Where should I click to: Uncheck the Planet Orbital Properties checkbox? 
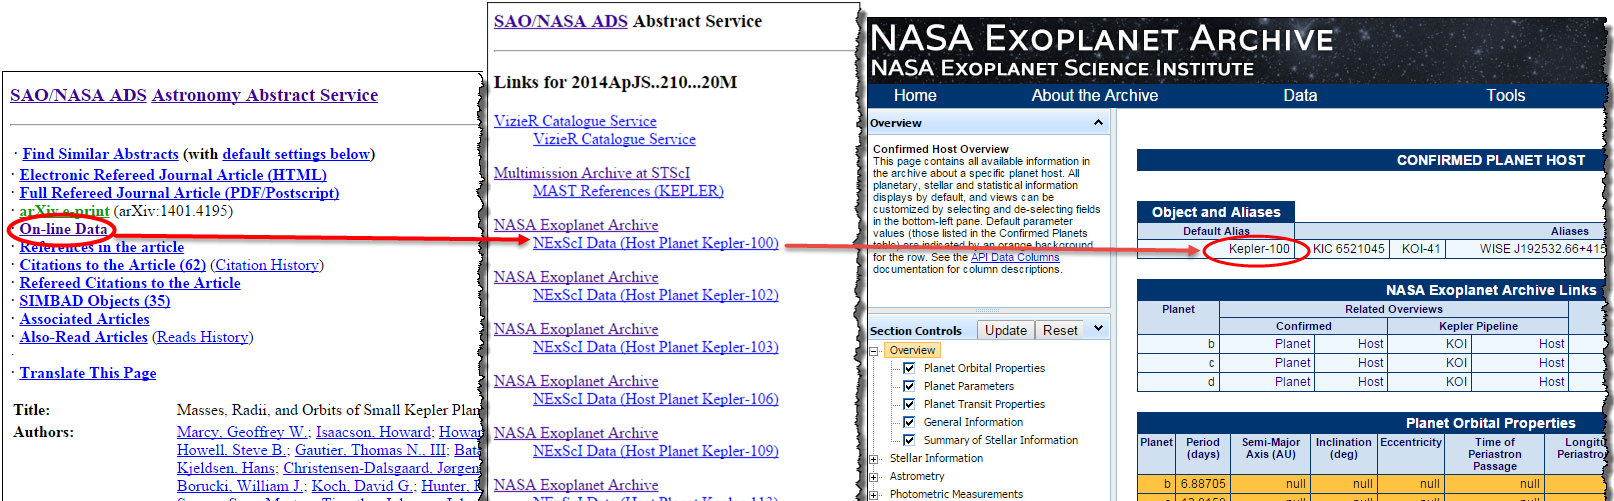[x=909, y=368]
